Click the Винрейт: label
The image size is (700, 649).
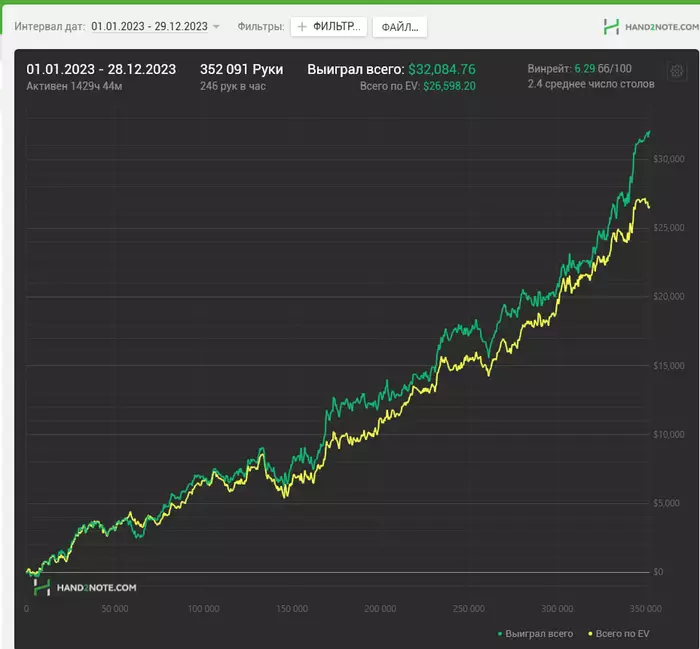click(x=549, y=69)
